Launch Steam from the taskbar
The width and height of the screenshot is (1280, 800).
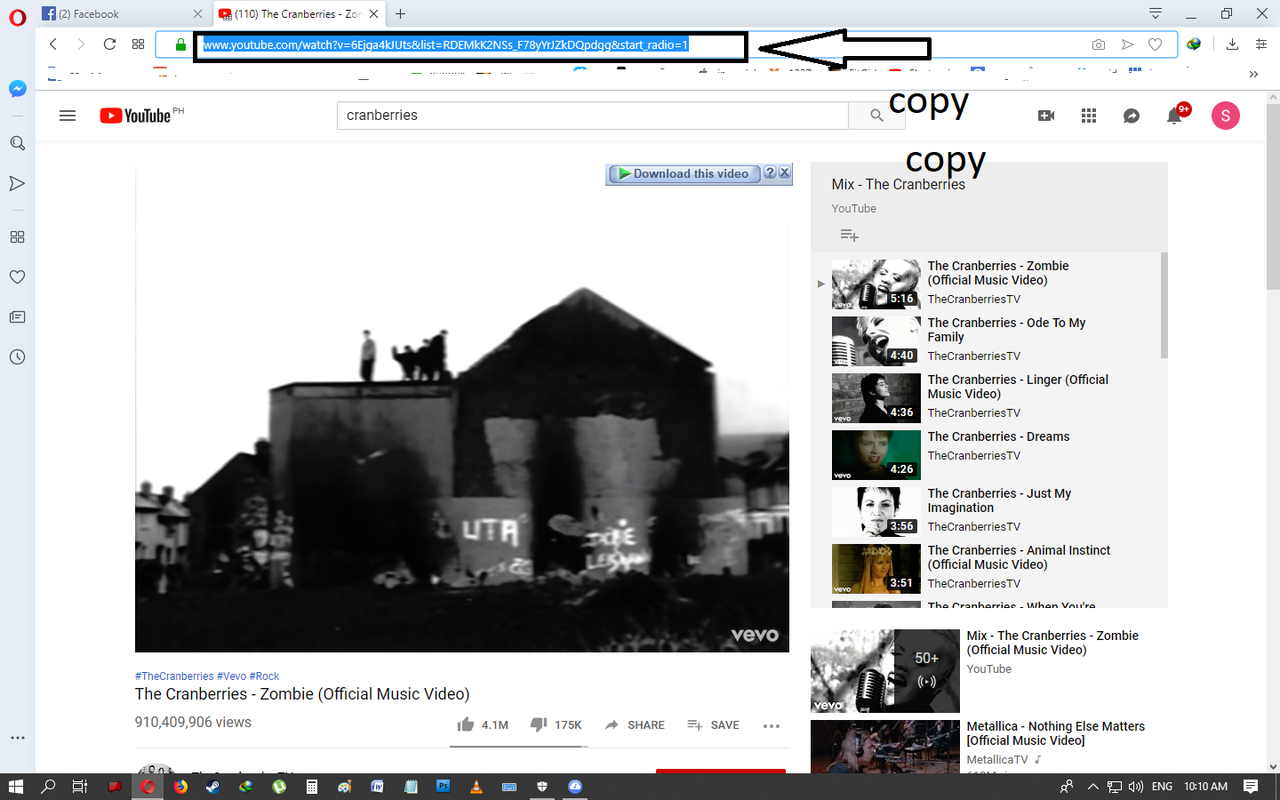[x=213, y=787]
